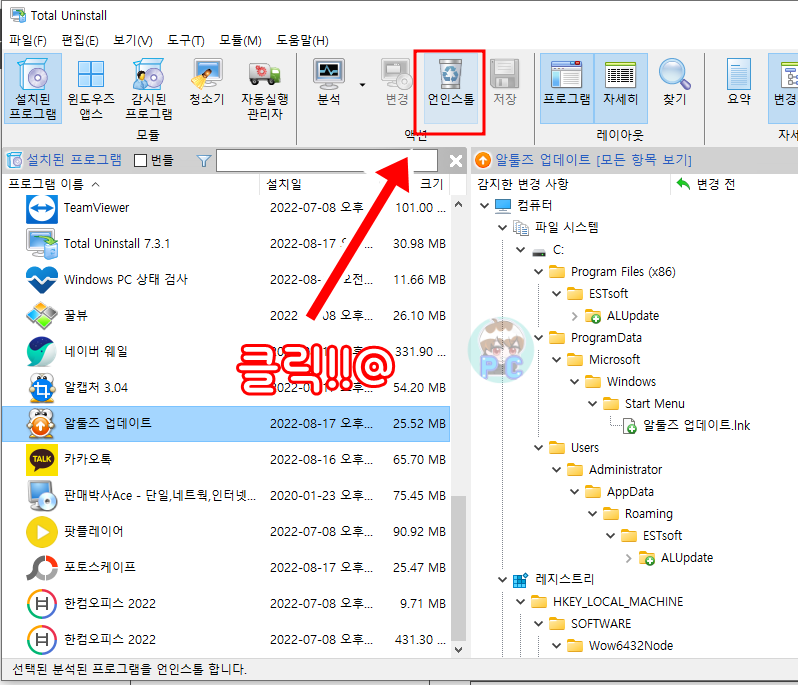Select the Roaming folder in tree
798x685 pixels.
[648, 514]
